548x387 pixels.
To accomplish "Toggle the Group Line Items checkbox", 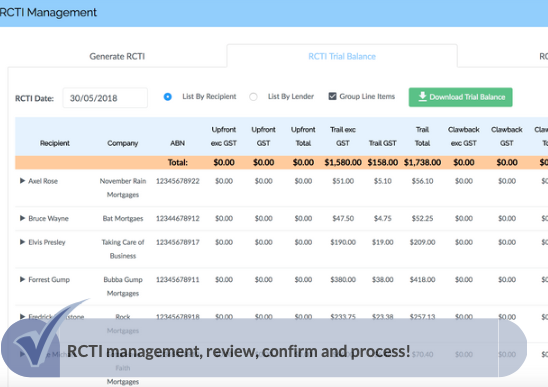I will 332,96.
